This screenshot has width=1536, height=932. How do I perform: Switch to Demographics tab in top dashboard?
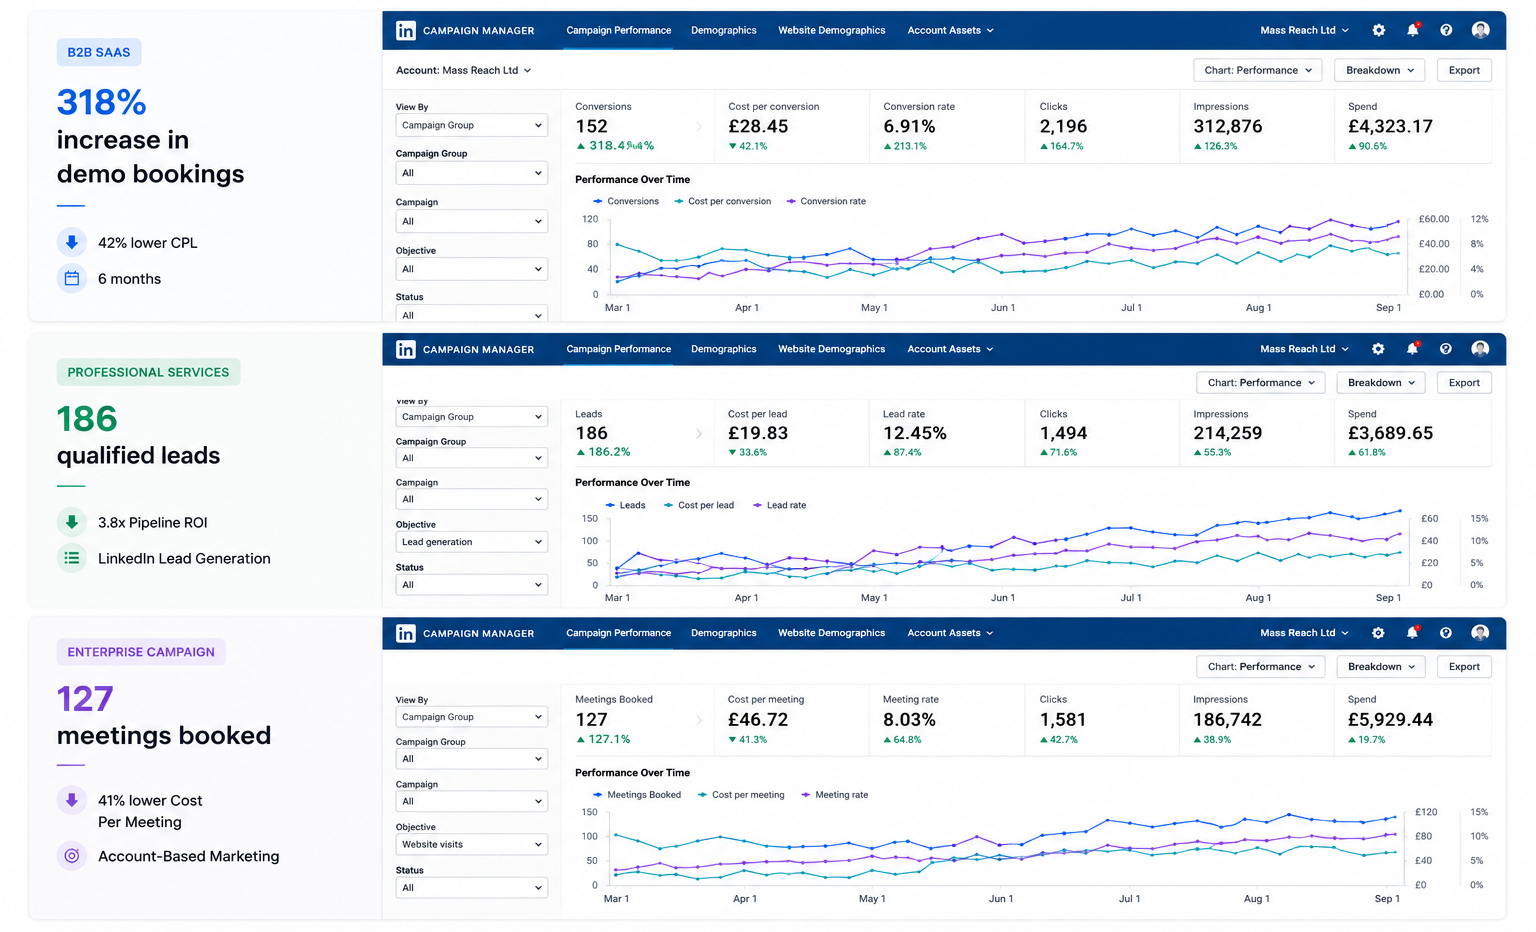click(723, 30)
